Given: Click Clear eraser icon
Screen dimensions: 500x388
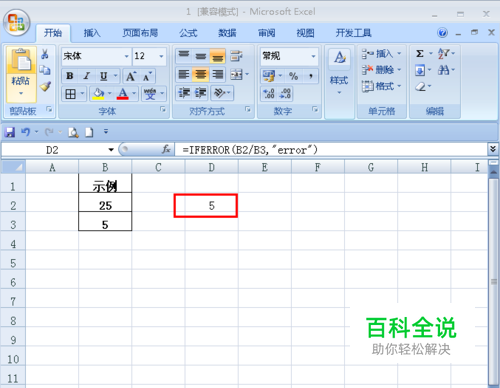Looking at the screenshot, I should tap(421, 87).
